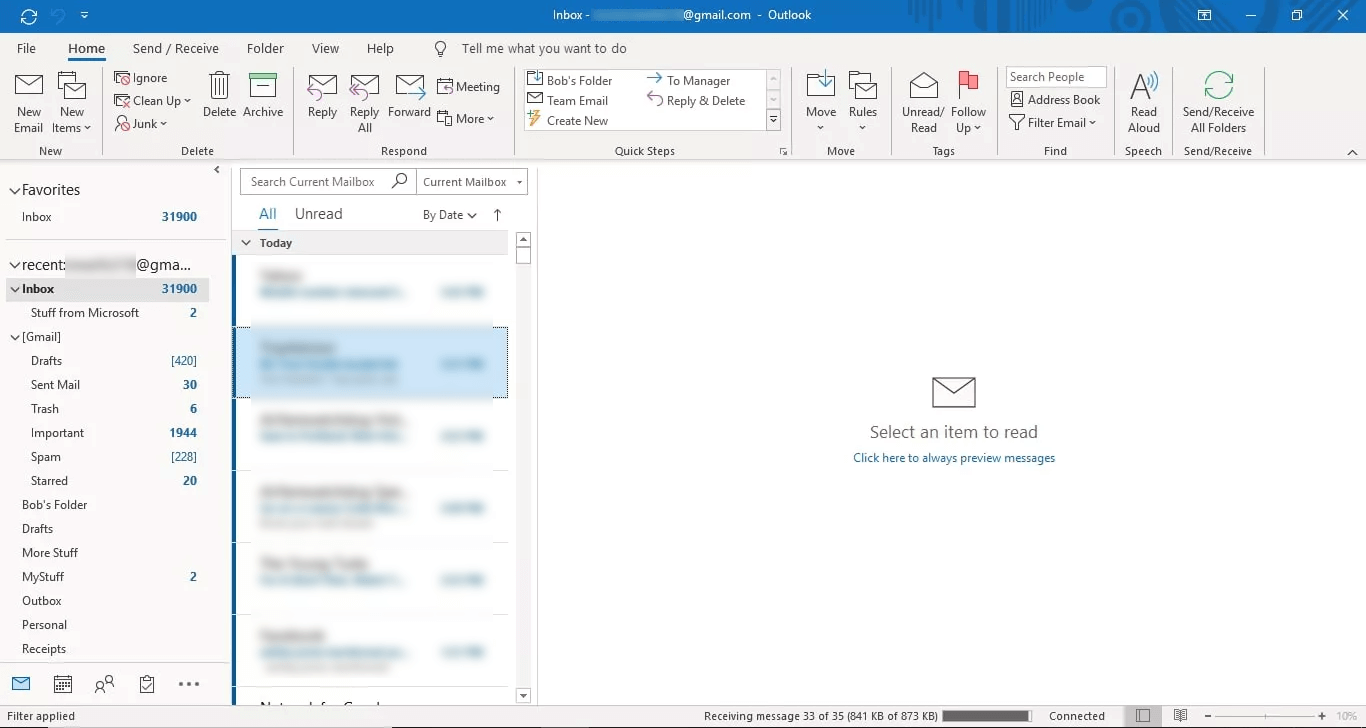The image size is (1366, 728).
Task: Open the Address Book
Action: pyautogui.click(x=1055, y=100)
